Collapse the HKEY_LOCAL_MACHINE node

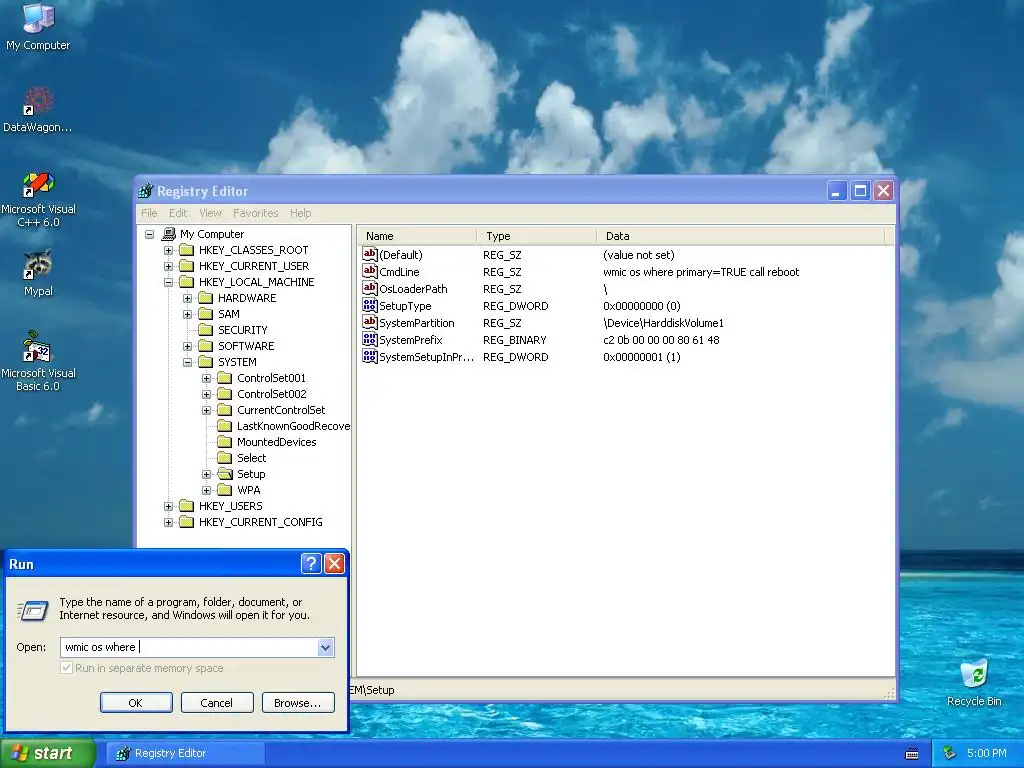pos(168,282)
